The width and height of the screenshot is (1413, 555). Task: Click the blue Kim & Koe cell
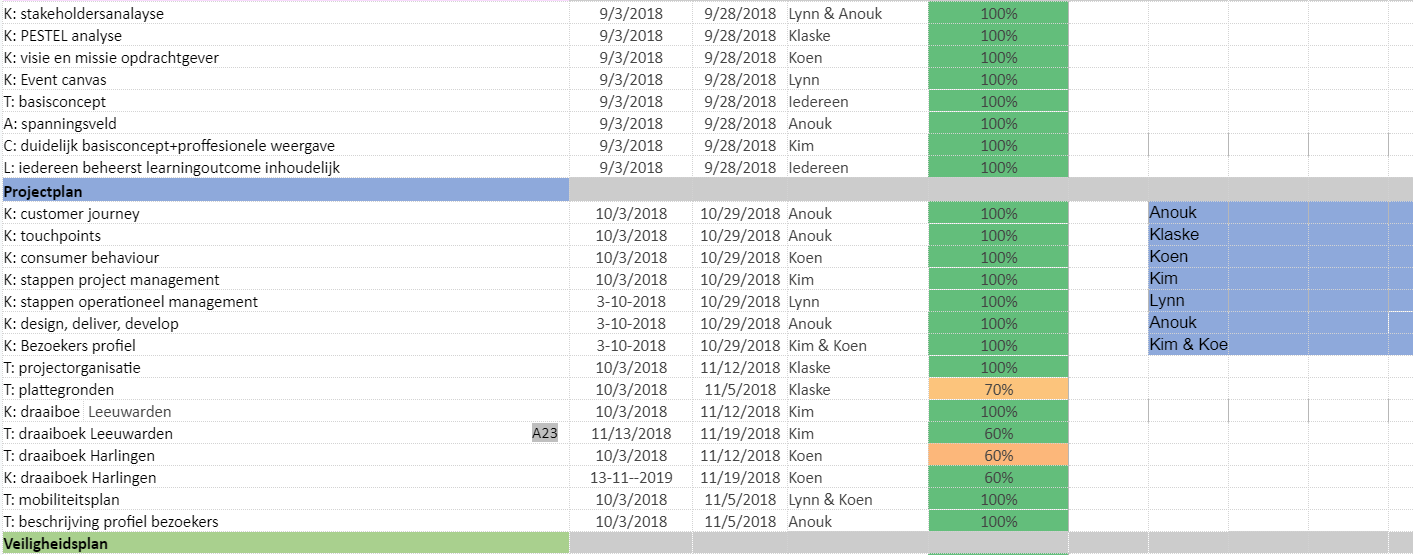(x=1268, y=345)
